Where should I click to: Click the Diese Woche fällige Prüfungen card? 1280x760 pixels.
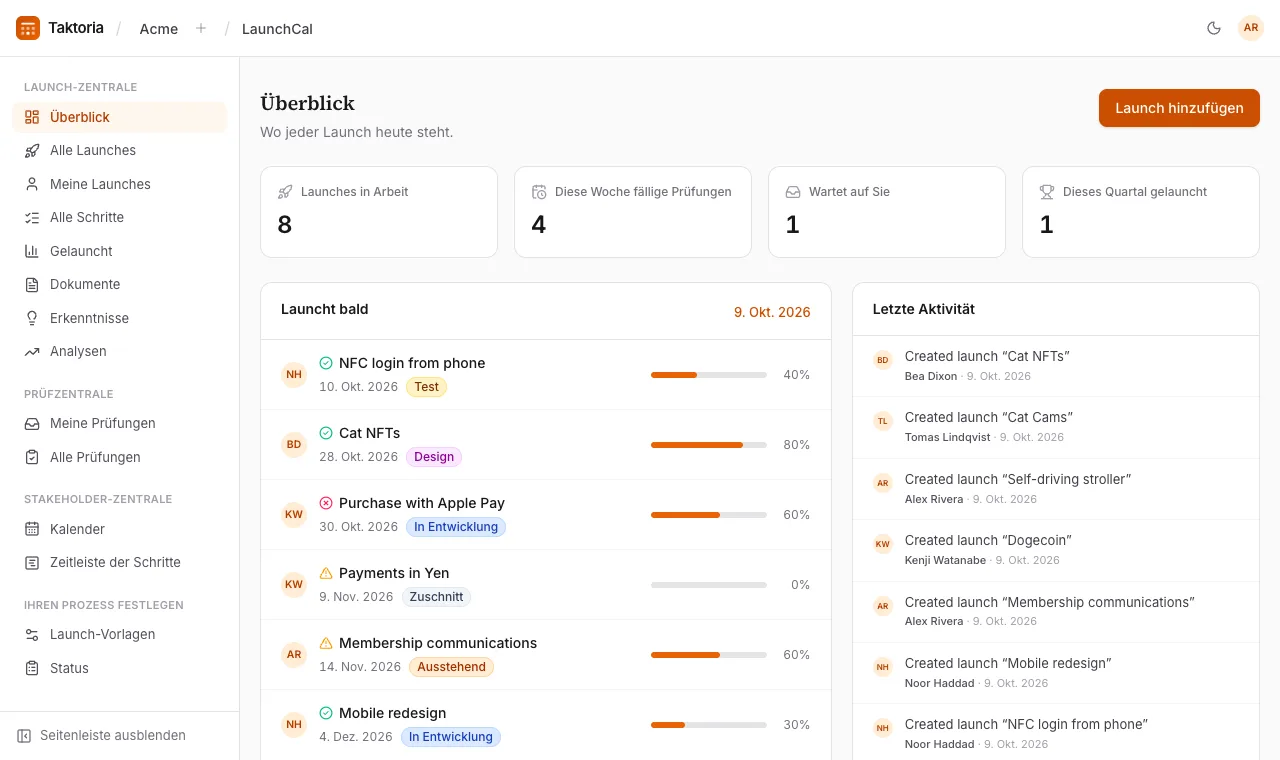tap(633, 212)
